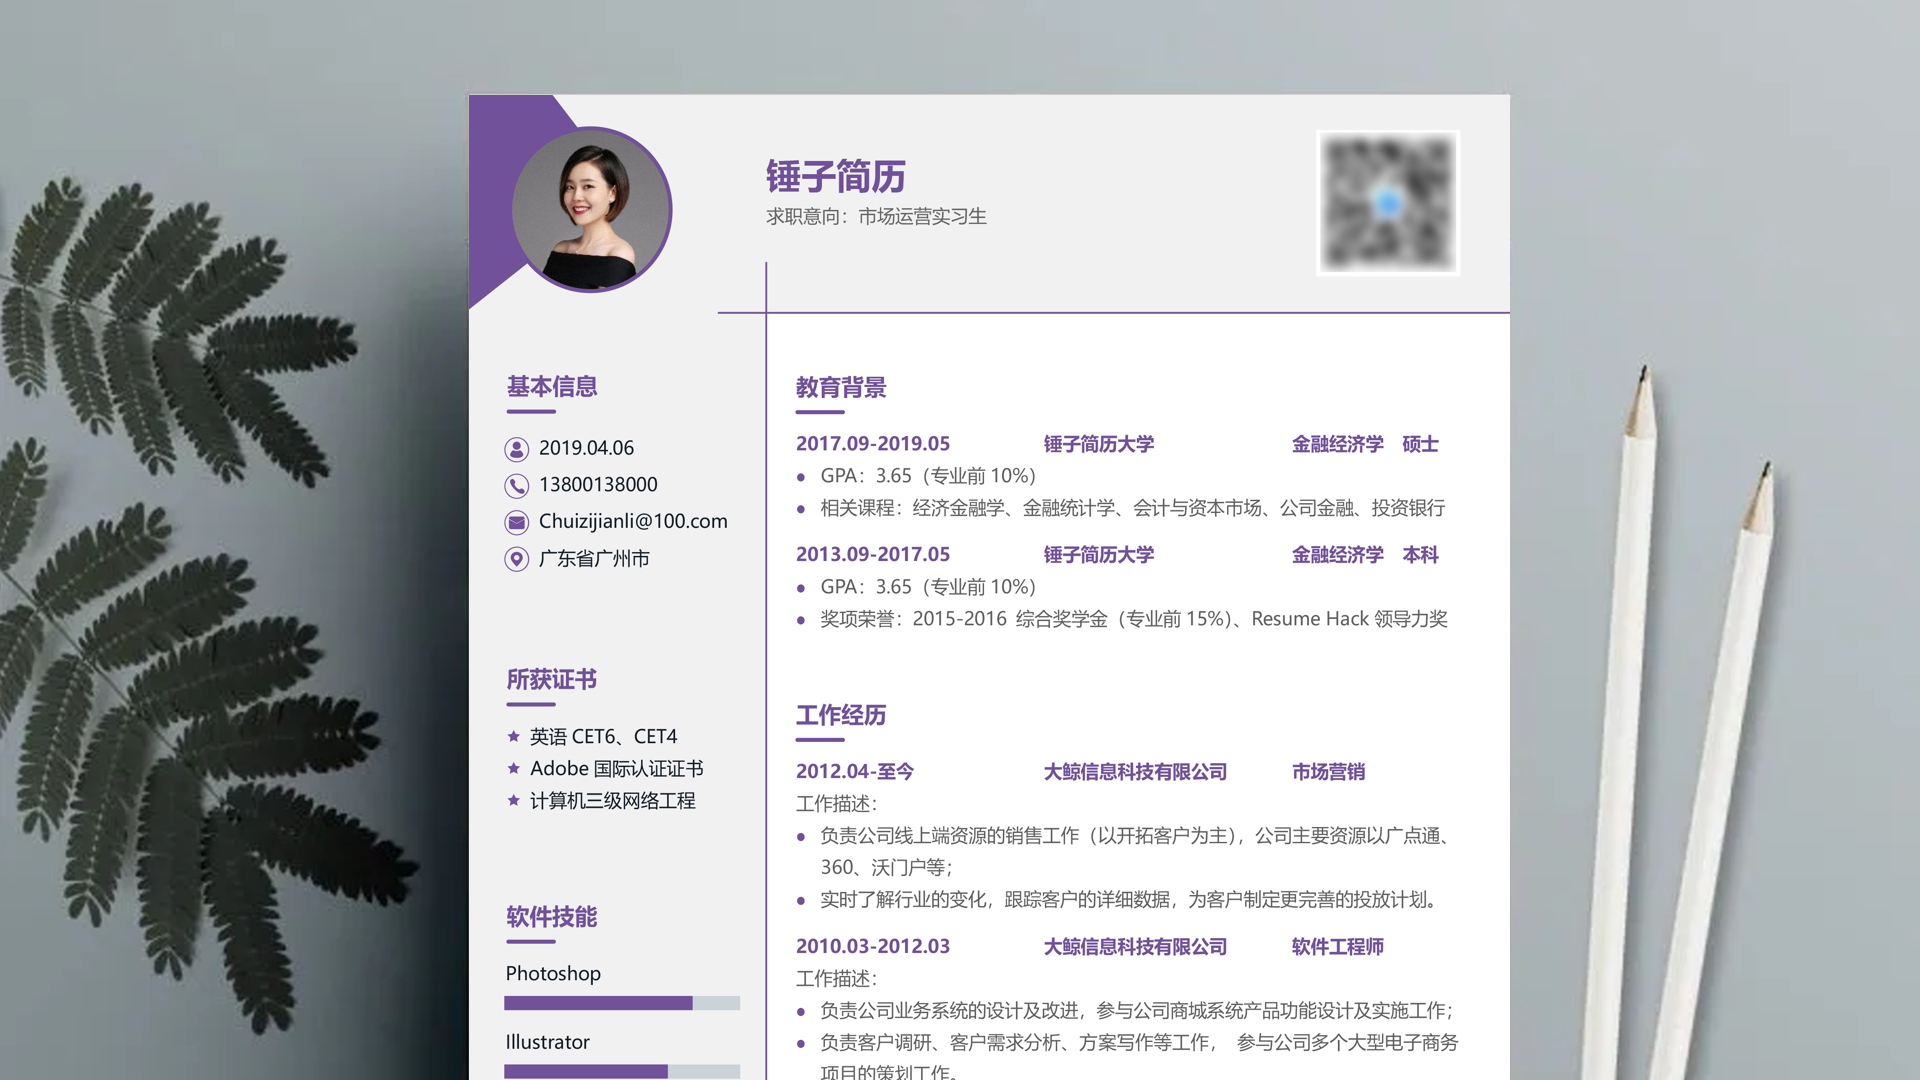Click the 基本信息 section heading
The width and height of the screenshot is (1920, 1080).
[552, 386]
